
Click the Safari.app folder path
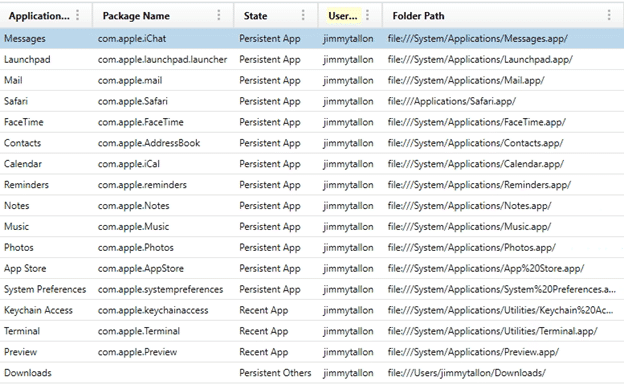452,101
